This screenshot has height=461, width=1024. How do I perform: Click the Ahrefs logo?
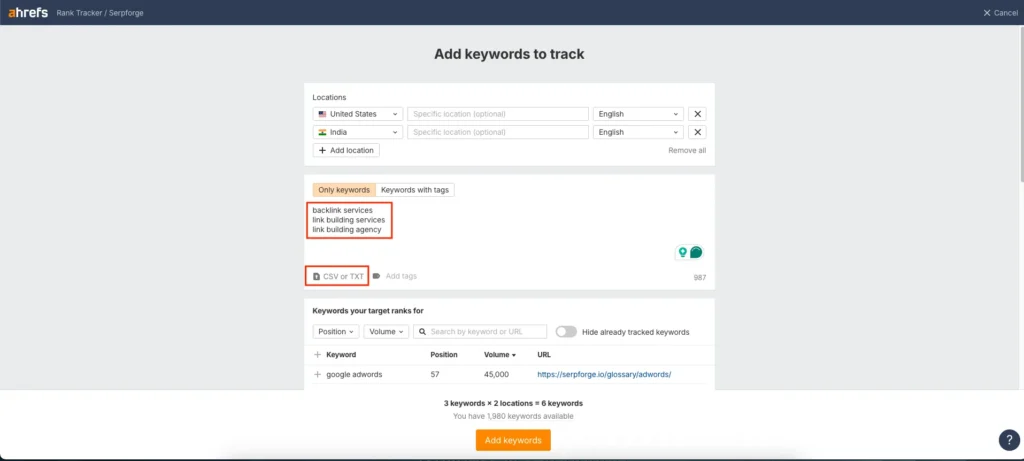[28, 12]
